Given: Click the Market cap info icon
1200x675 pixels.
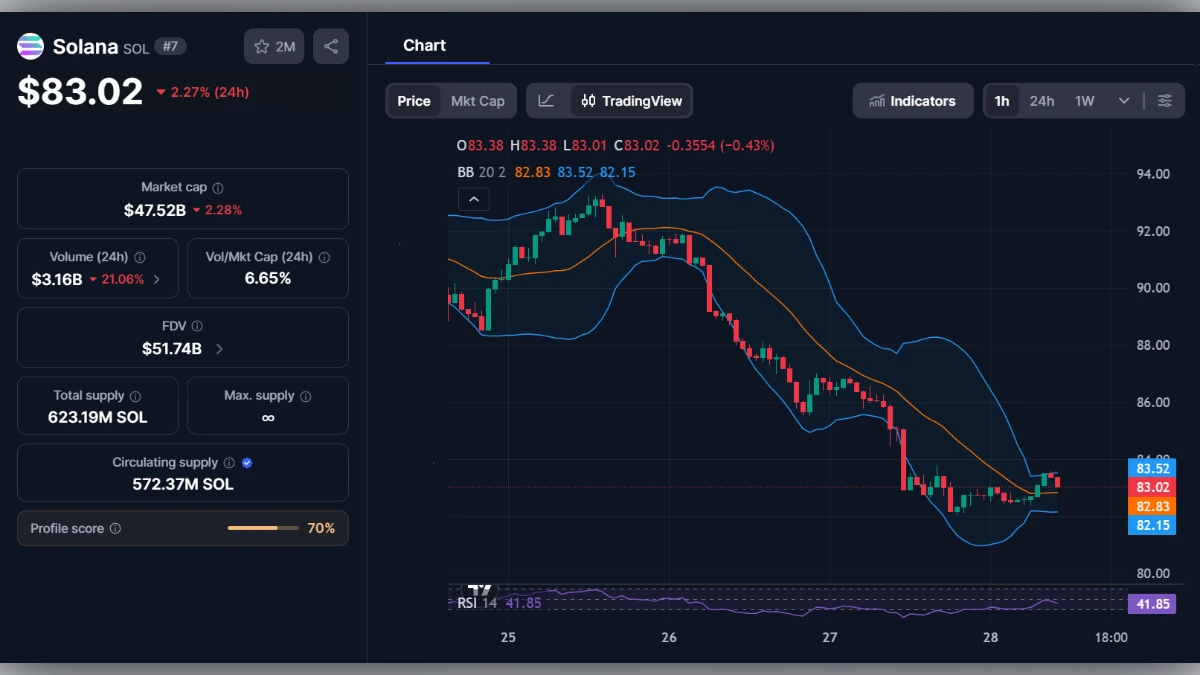Looking at the screenshot, I should [x=219, y=186].
